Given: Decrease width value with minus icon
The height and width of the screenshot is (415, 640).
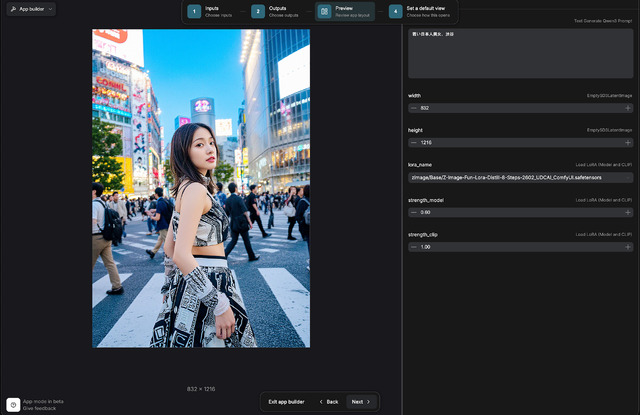Looking at the screenshot, I should coord(414,108).
